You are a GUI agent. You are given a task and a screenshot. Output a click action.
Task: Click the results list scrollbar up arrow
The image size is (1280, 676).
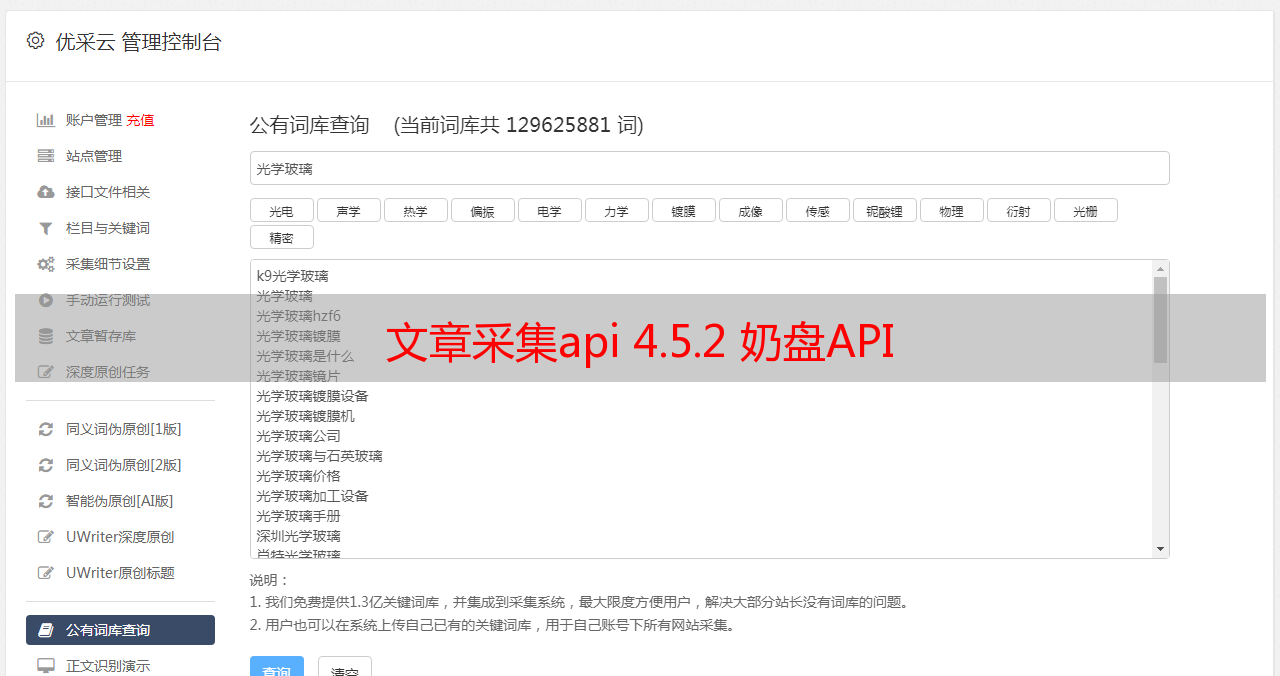1160,269
